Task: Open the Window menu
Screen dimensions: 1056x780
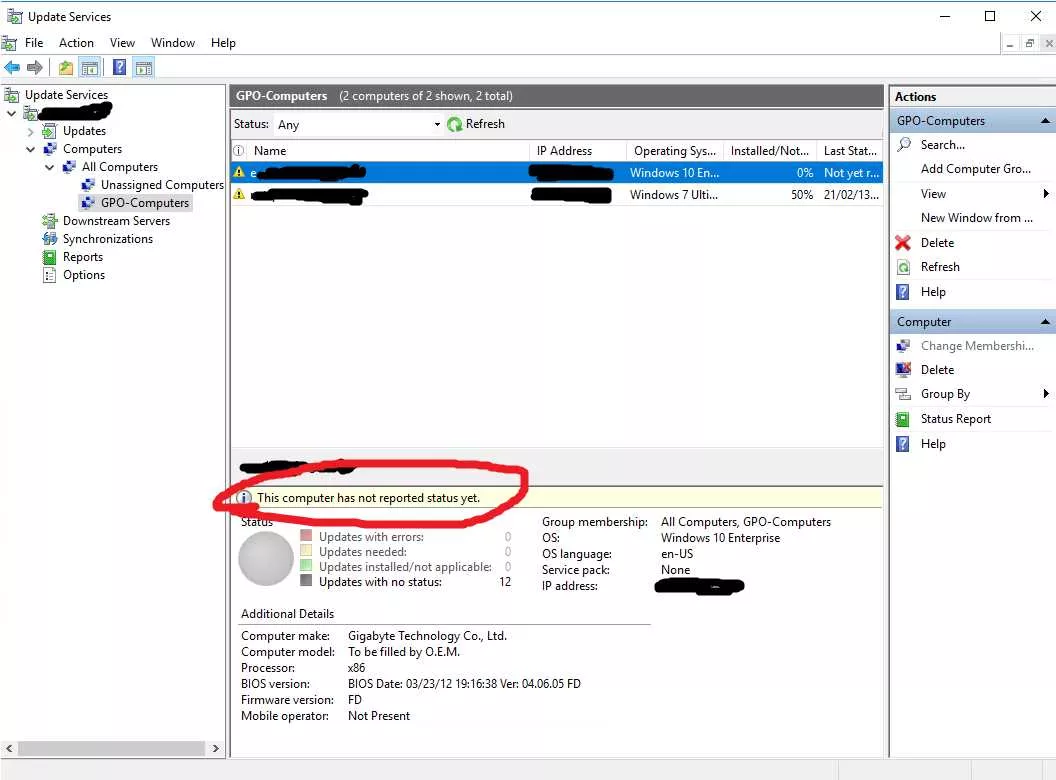Action: tap(172, 42)
